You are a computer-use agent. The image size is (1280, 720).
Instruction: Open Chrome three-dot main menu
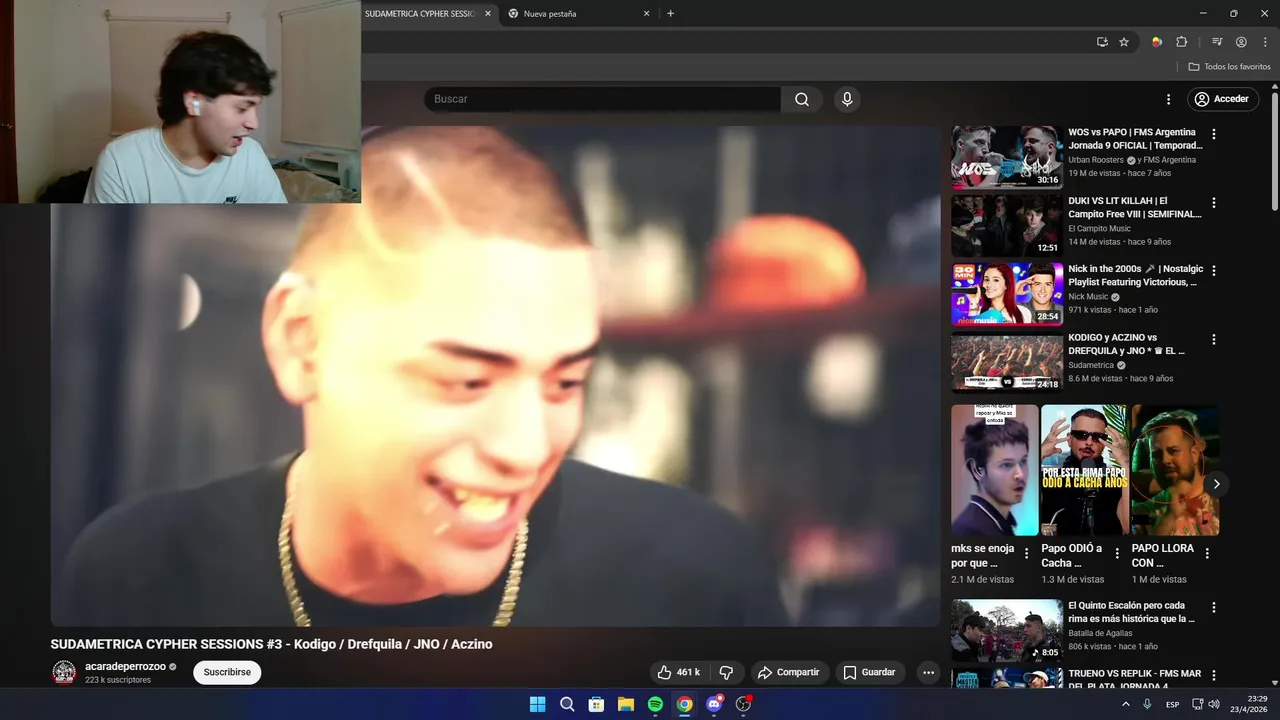pyautogui.click(x=1265, y=42)
